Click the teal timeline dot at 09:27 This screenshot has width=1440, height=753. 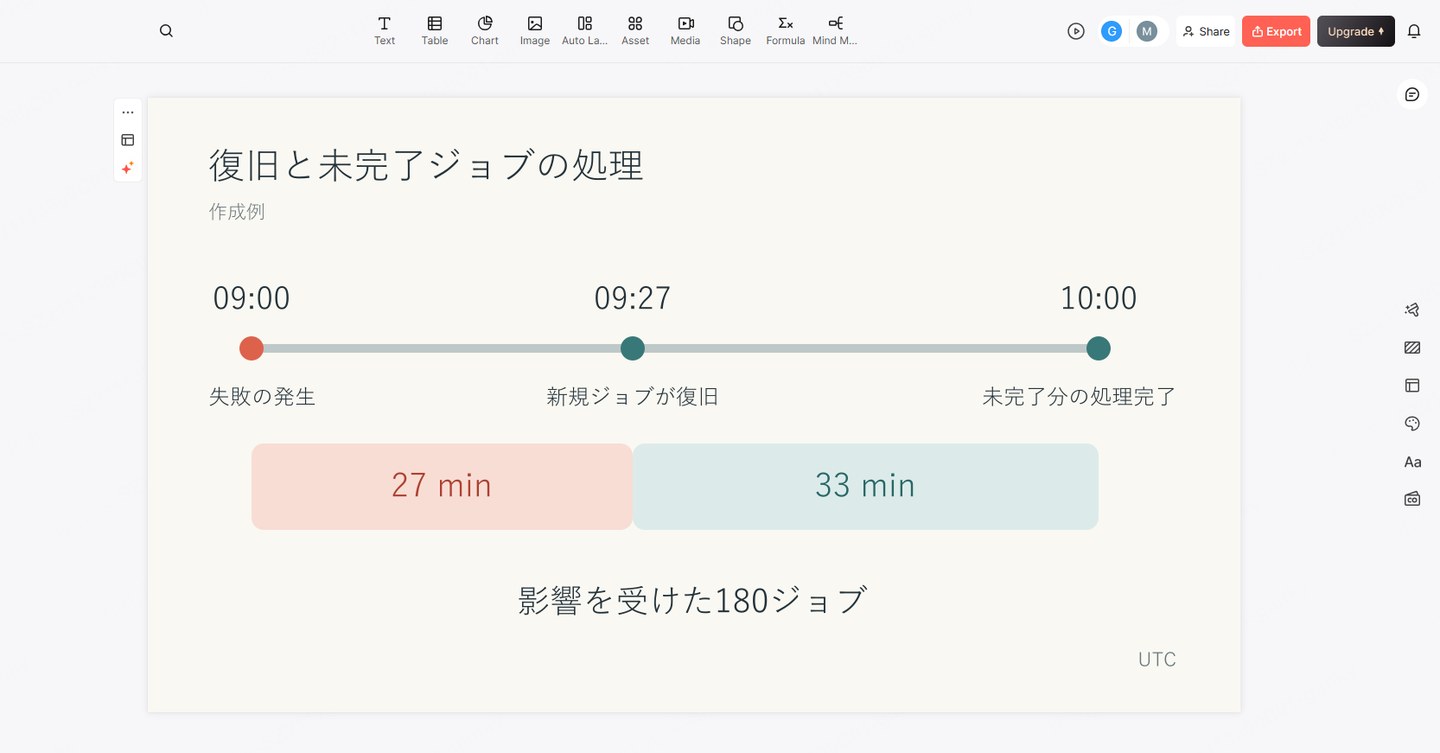tap(632, 348)
